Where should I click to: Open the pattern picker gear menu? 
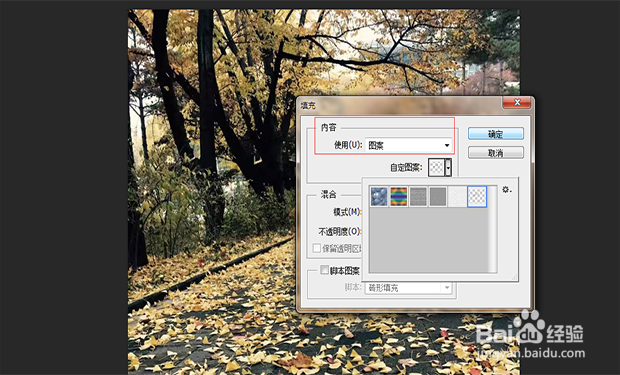coord(507,190)
